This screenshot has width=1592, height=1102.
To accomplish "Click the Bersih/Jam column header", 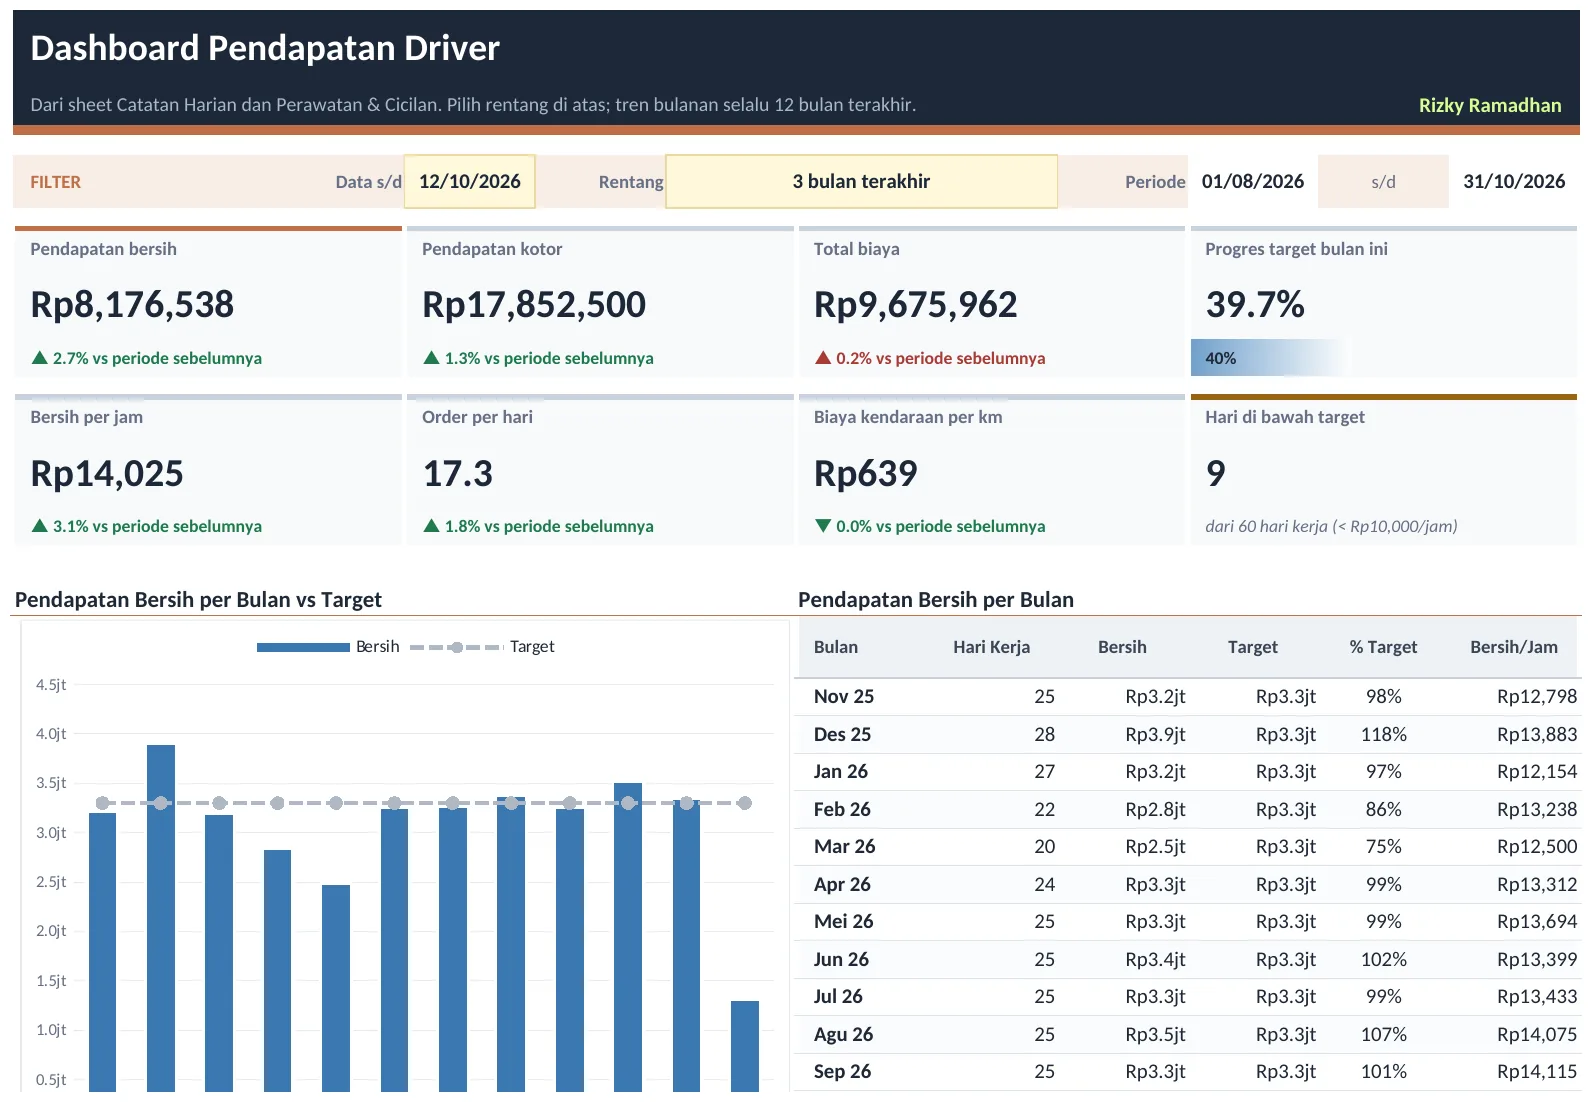I will point(1514,647).
